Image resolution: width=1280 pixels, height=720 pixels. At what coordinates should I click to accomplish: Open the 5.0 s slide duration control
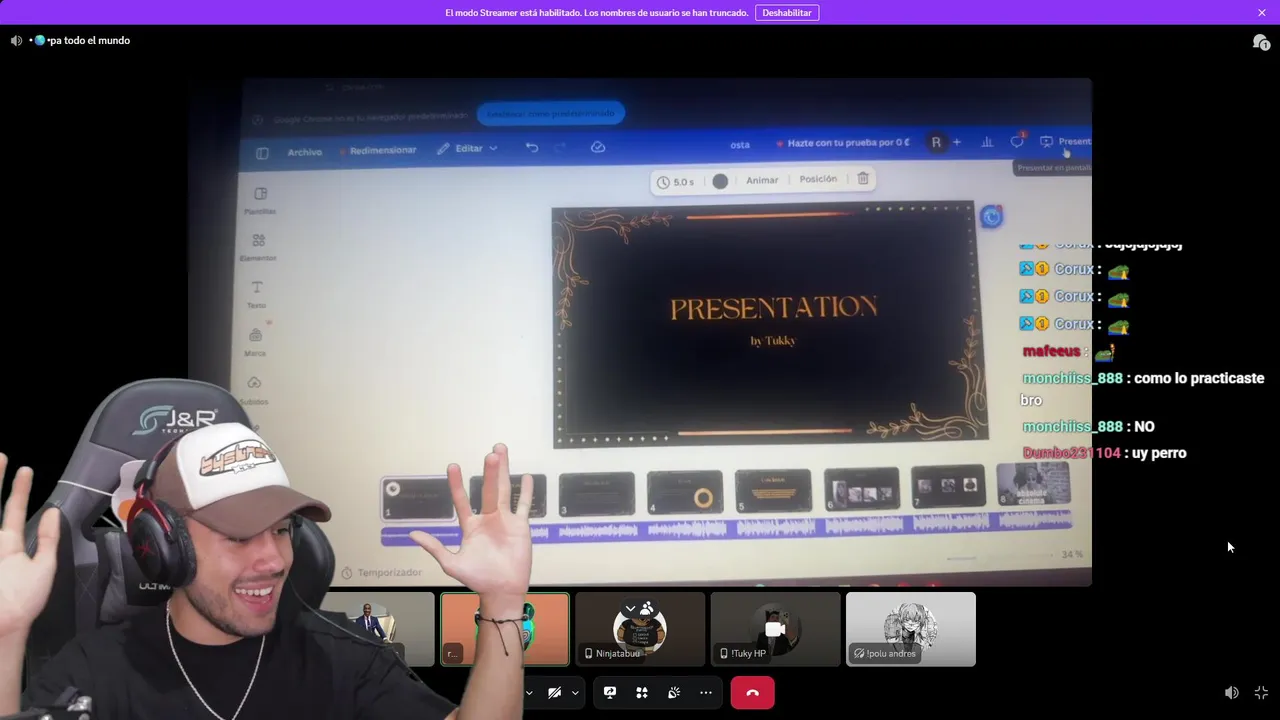coord(675,182)
